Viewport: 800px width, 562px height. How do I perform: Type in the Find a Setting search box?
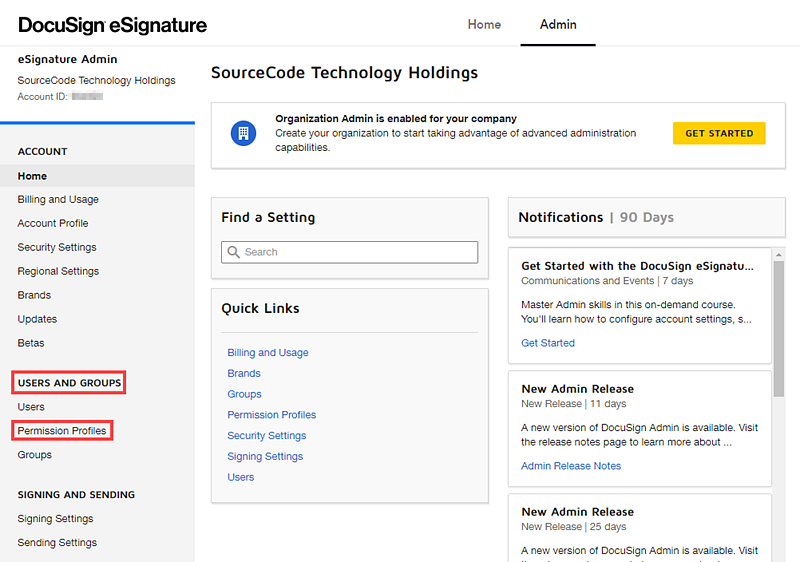coord(355,252)
